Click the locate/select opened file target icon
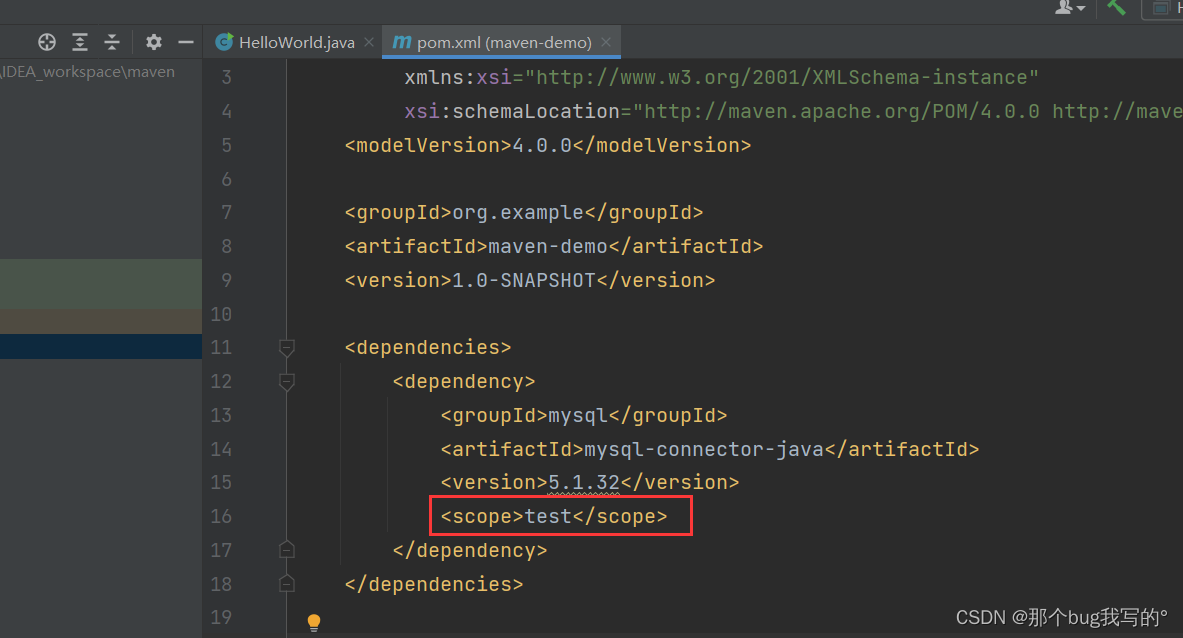 [47, 42]
